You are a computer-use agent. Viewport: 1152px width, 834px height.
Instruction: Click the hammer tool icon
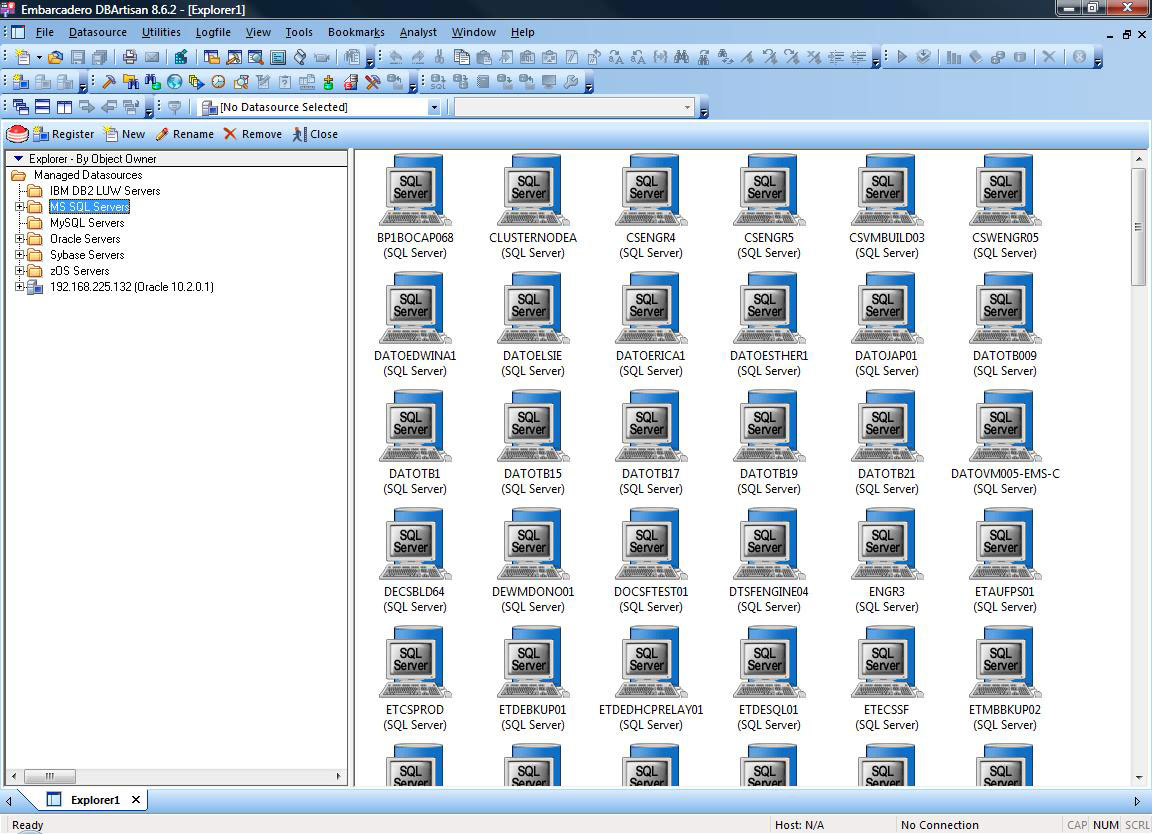(x=109, y=82)
